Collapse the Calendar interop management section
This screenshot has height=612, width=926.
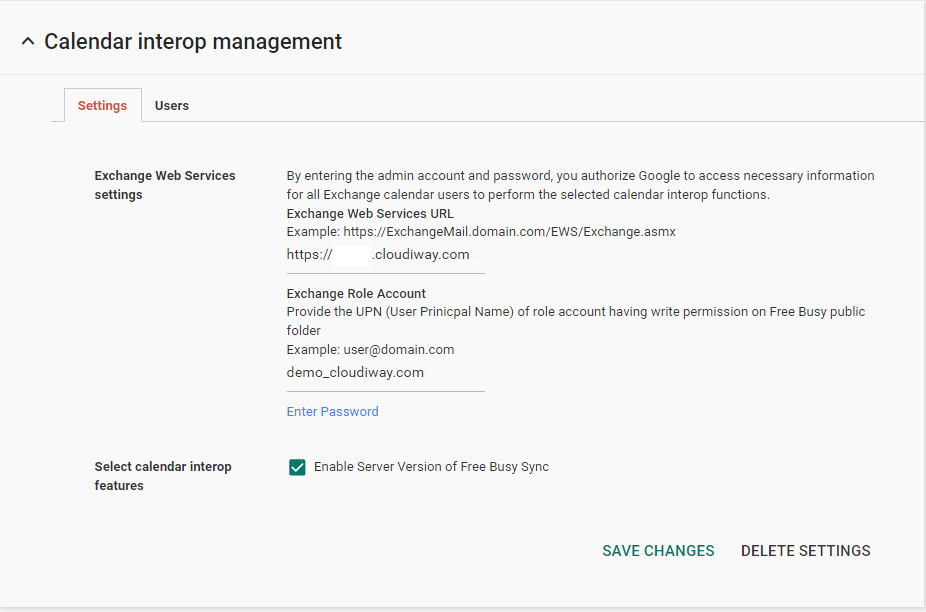pos(27,42)
